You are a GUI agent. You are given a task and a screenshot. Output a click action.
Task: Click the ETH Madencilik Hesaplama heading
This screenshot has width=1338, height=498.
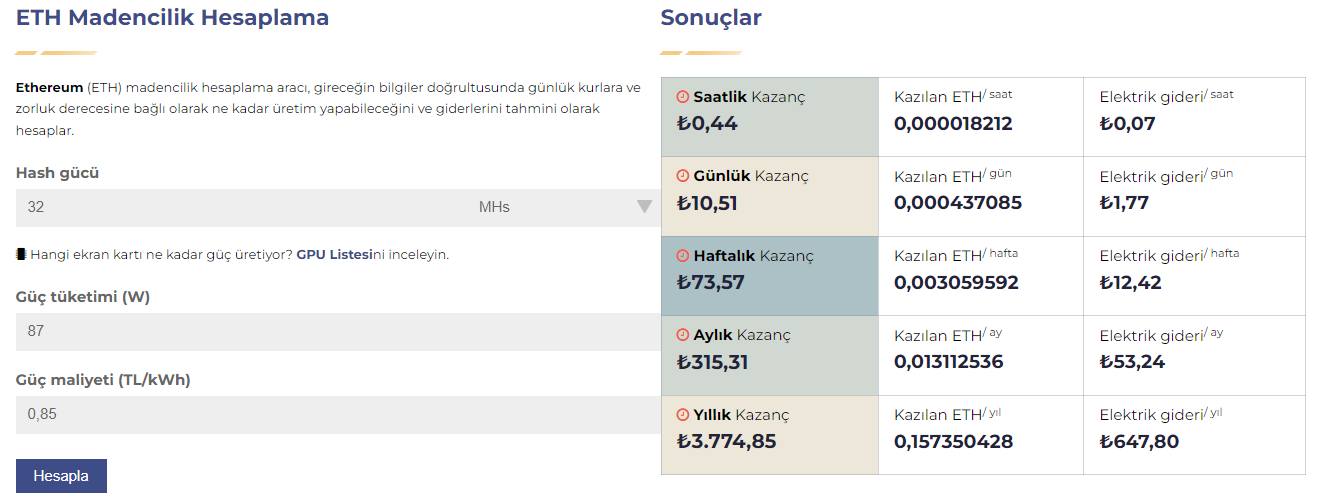click(172, 18)
